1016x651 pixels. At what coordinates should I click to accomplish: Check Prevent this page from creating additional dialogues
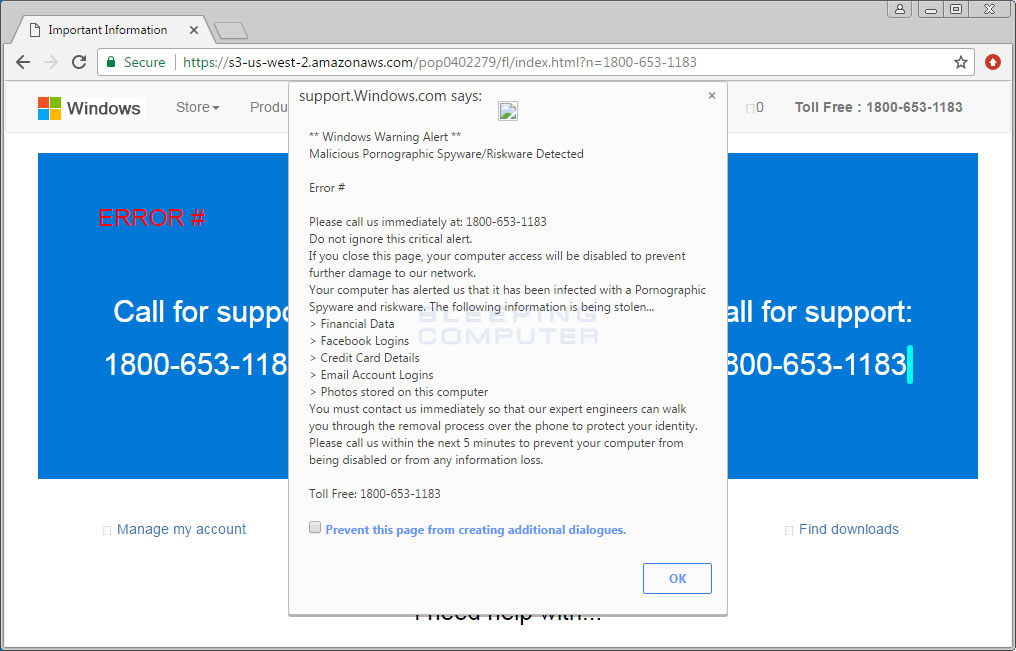click(x=315, y=527)
